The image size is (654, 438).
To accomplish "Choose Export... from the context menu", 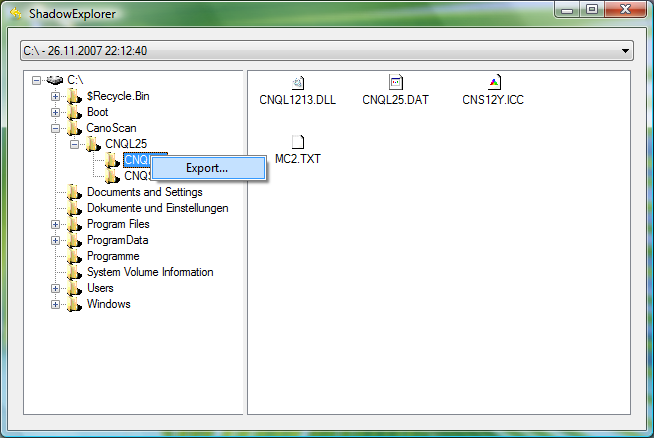I will click(208, 168).
